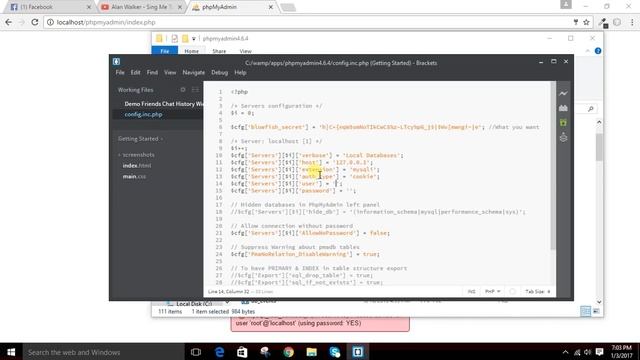640x360 pixels.
Task: Click the File Explorer vertical scrollbar thumb
Action: click(599, 147)
